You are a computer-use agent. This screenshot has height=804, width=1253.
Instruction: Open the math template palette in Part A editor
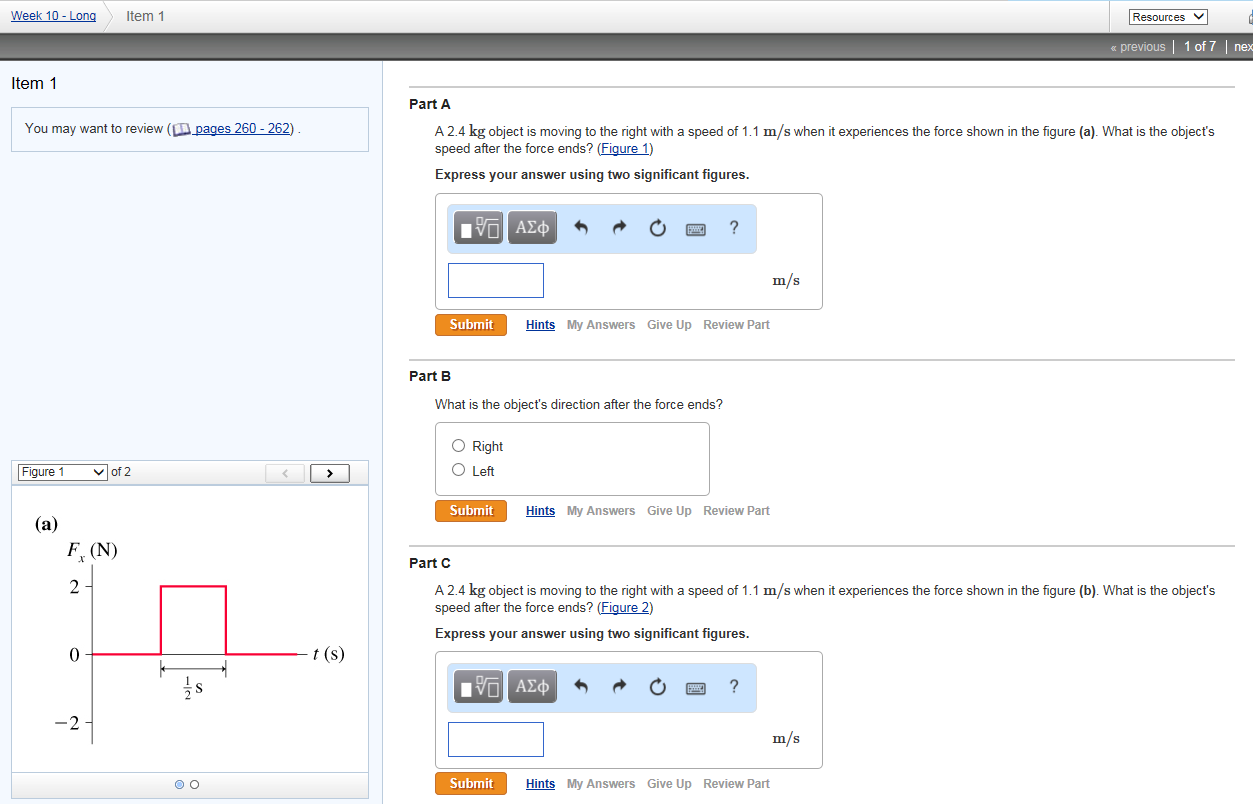(x=478, y=227)
